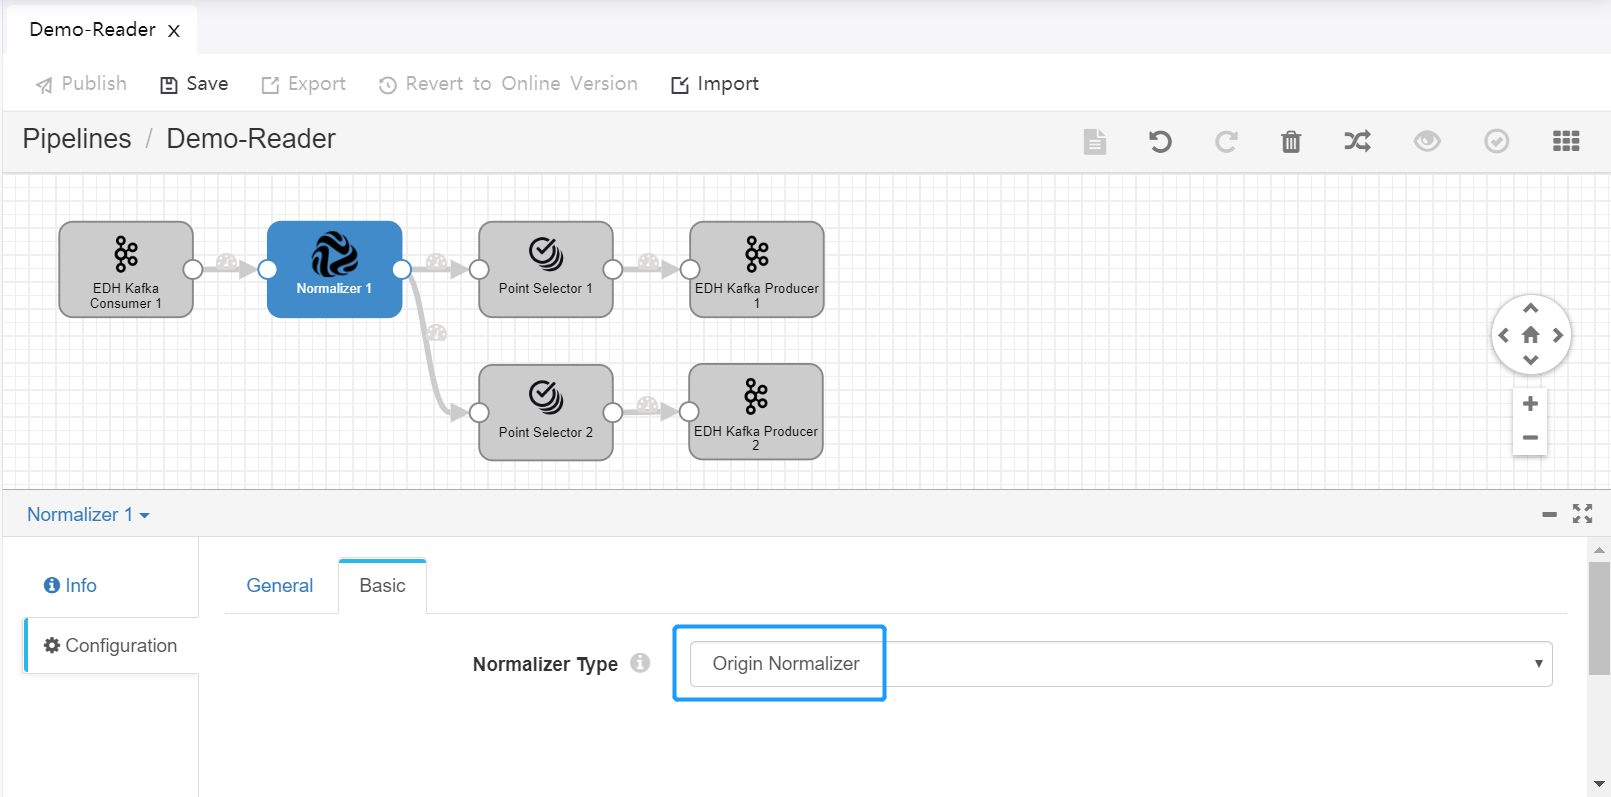Click the redo arrow icon

pos(1226,141)
